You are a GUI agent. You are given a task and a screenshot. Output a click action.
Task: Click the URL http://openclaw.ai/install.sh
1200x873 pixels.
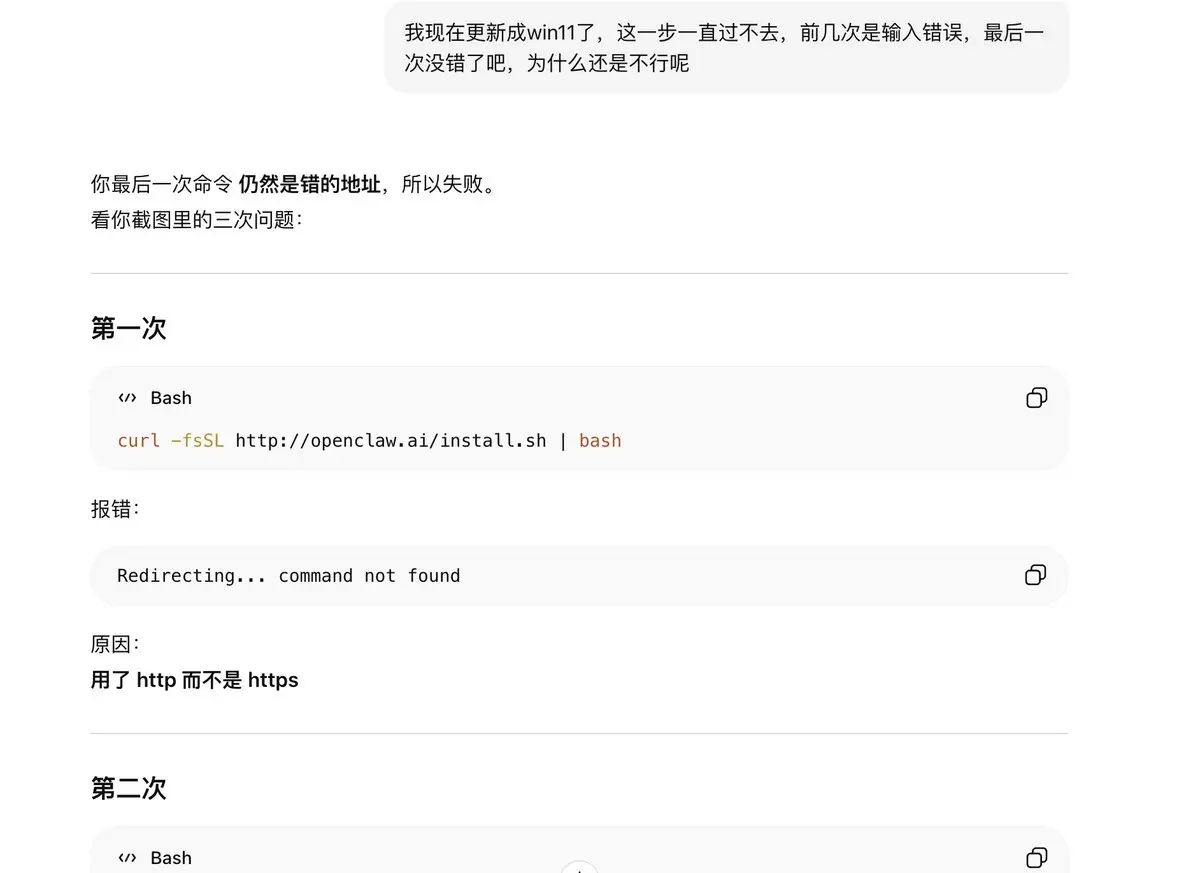pos(391,440)
